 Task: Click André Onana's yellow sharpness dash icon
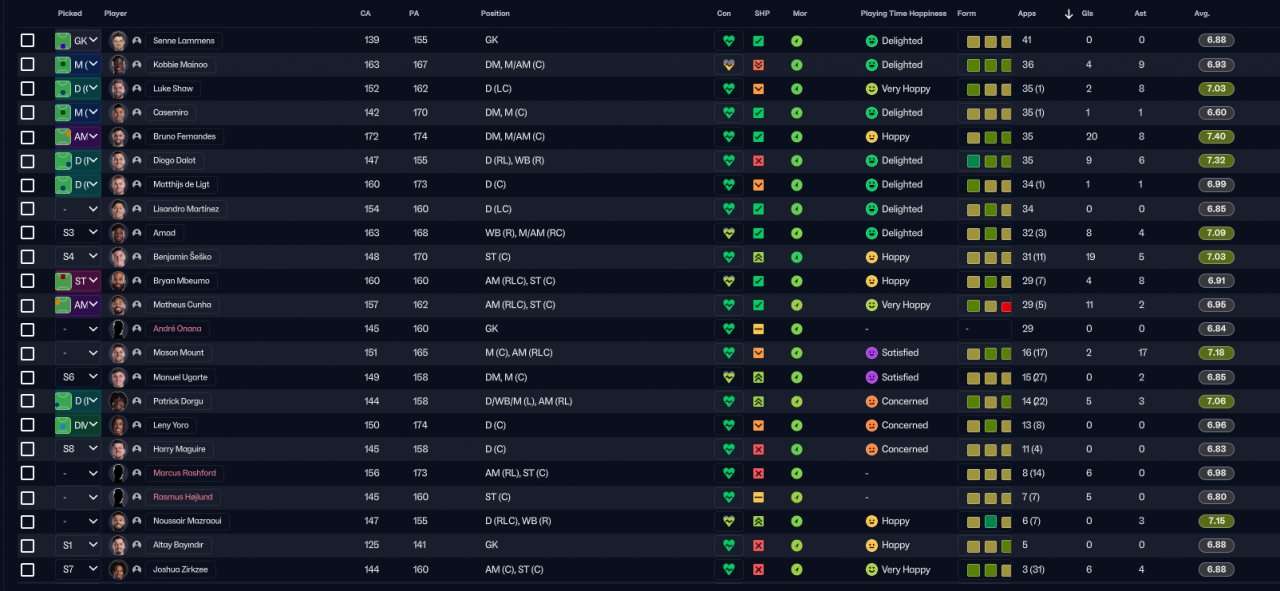pyautogui.click(x=758, y=329)
